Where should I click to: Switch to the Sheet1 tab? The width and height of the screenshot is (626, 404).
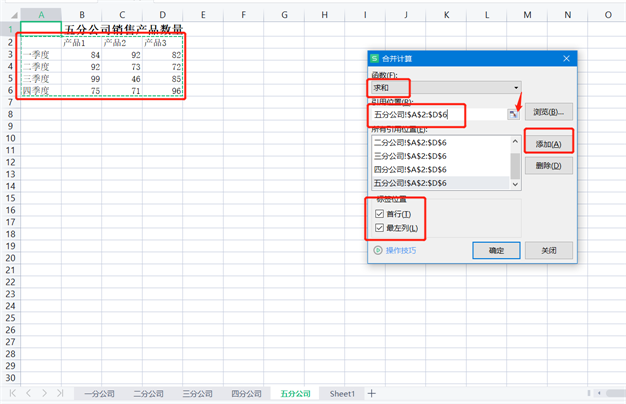tap(342, 394)
